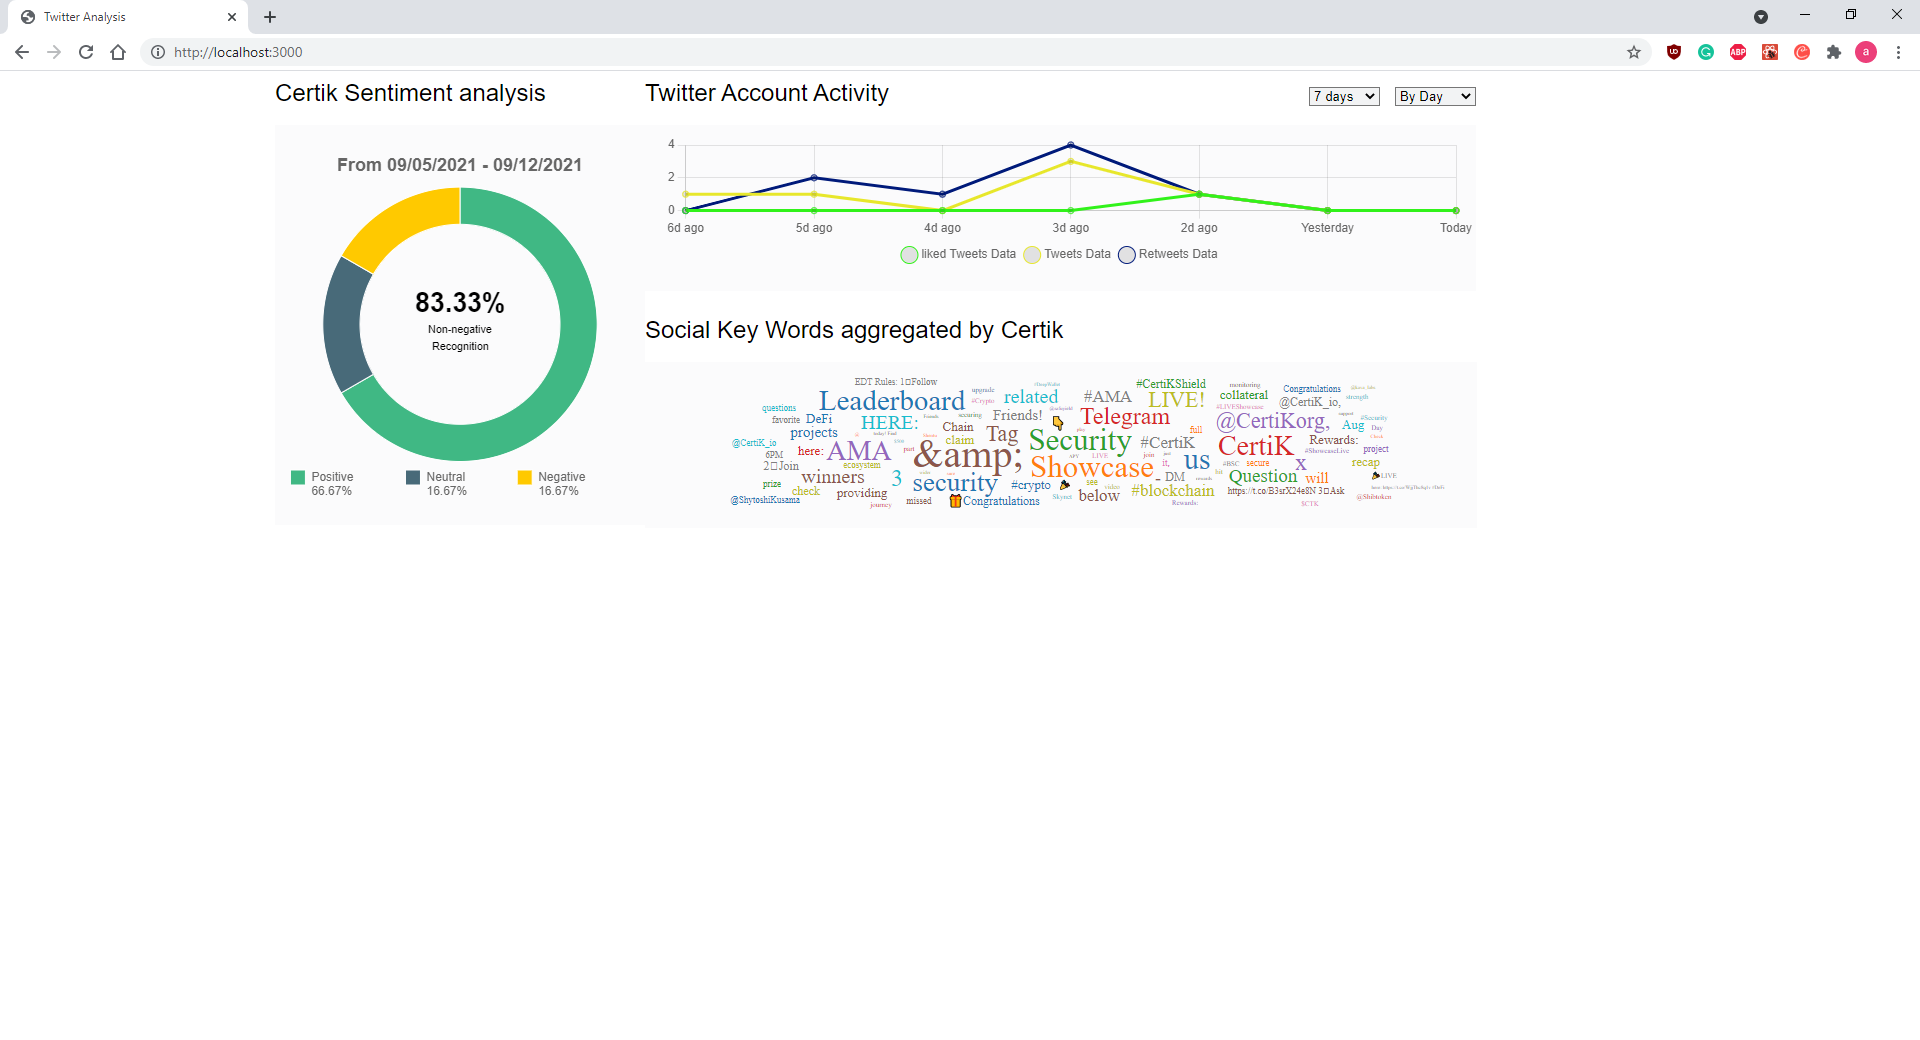Click the Certik Sentiment analysis heading
Viewport: 1920px width, 1040px height.
[x=410, y=93]
